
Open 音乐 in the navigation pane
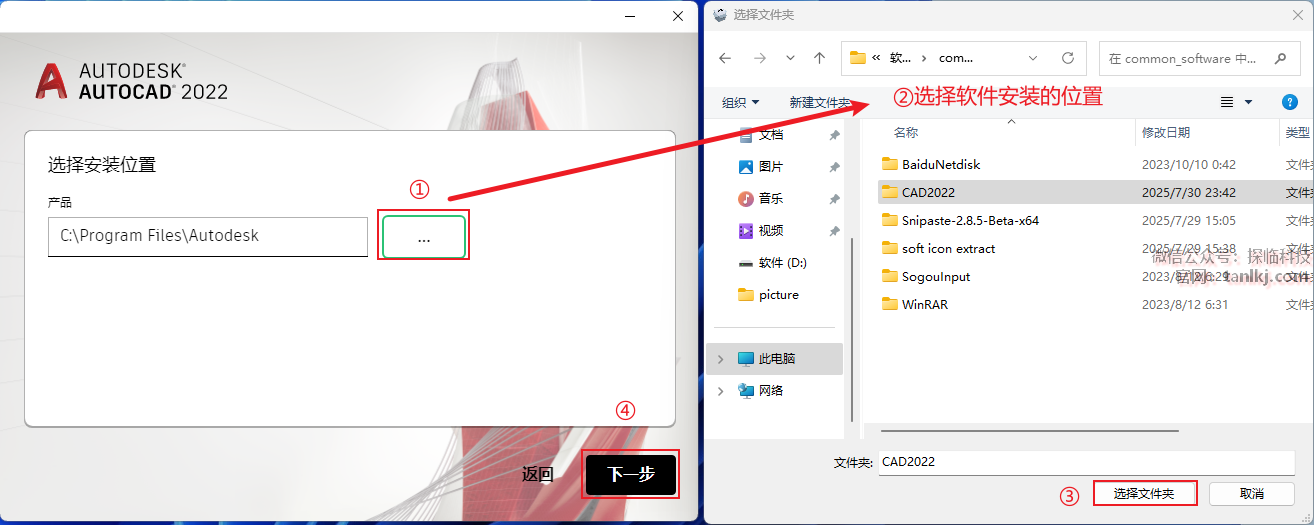point(771,198)
